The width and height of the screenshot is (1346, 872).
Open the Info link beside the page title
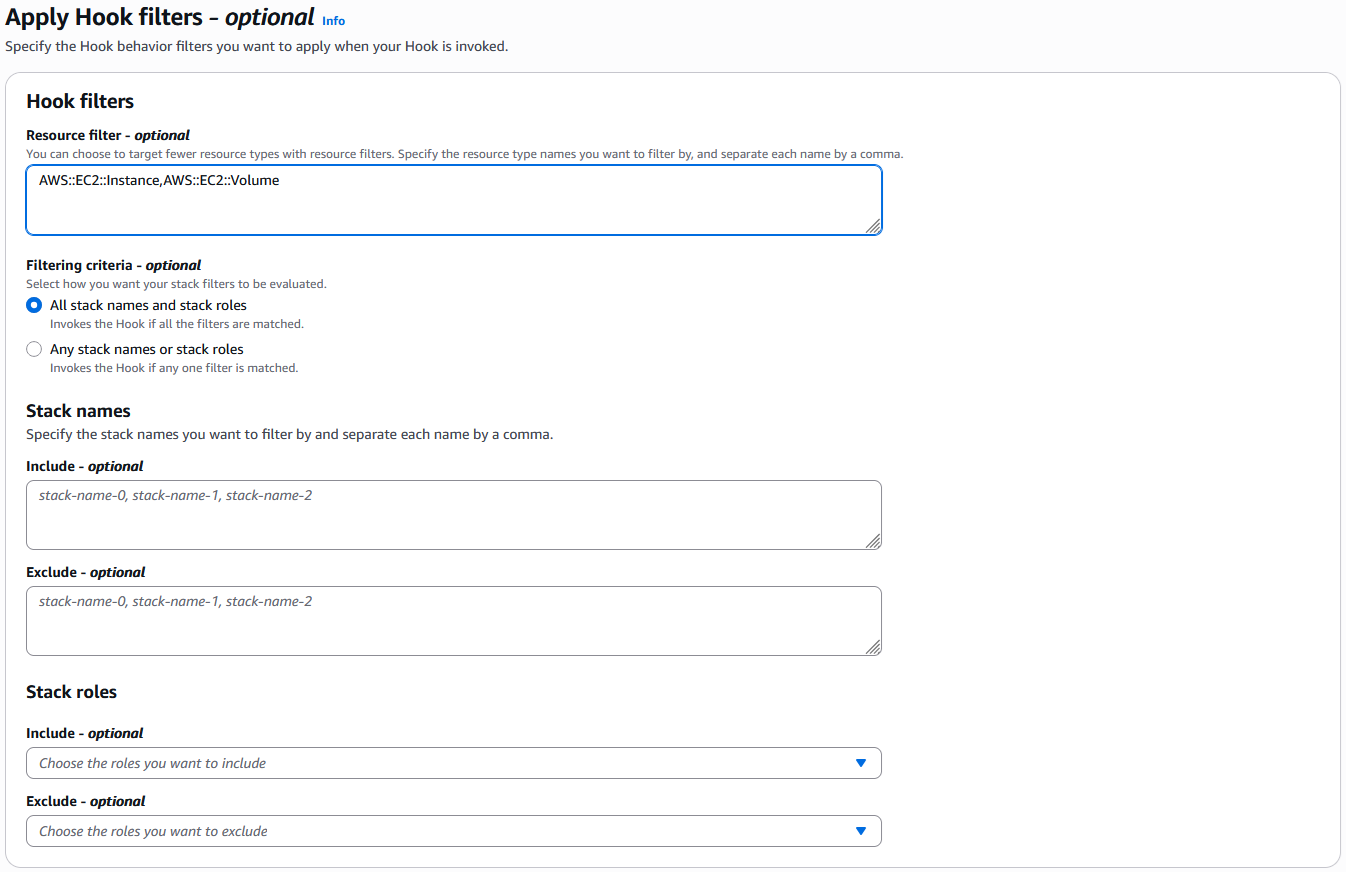coord(333,21)
